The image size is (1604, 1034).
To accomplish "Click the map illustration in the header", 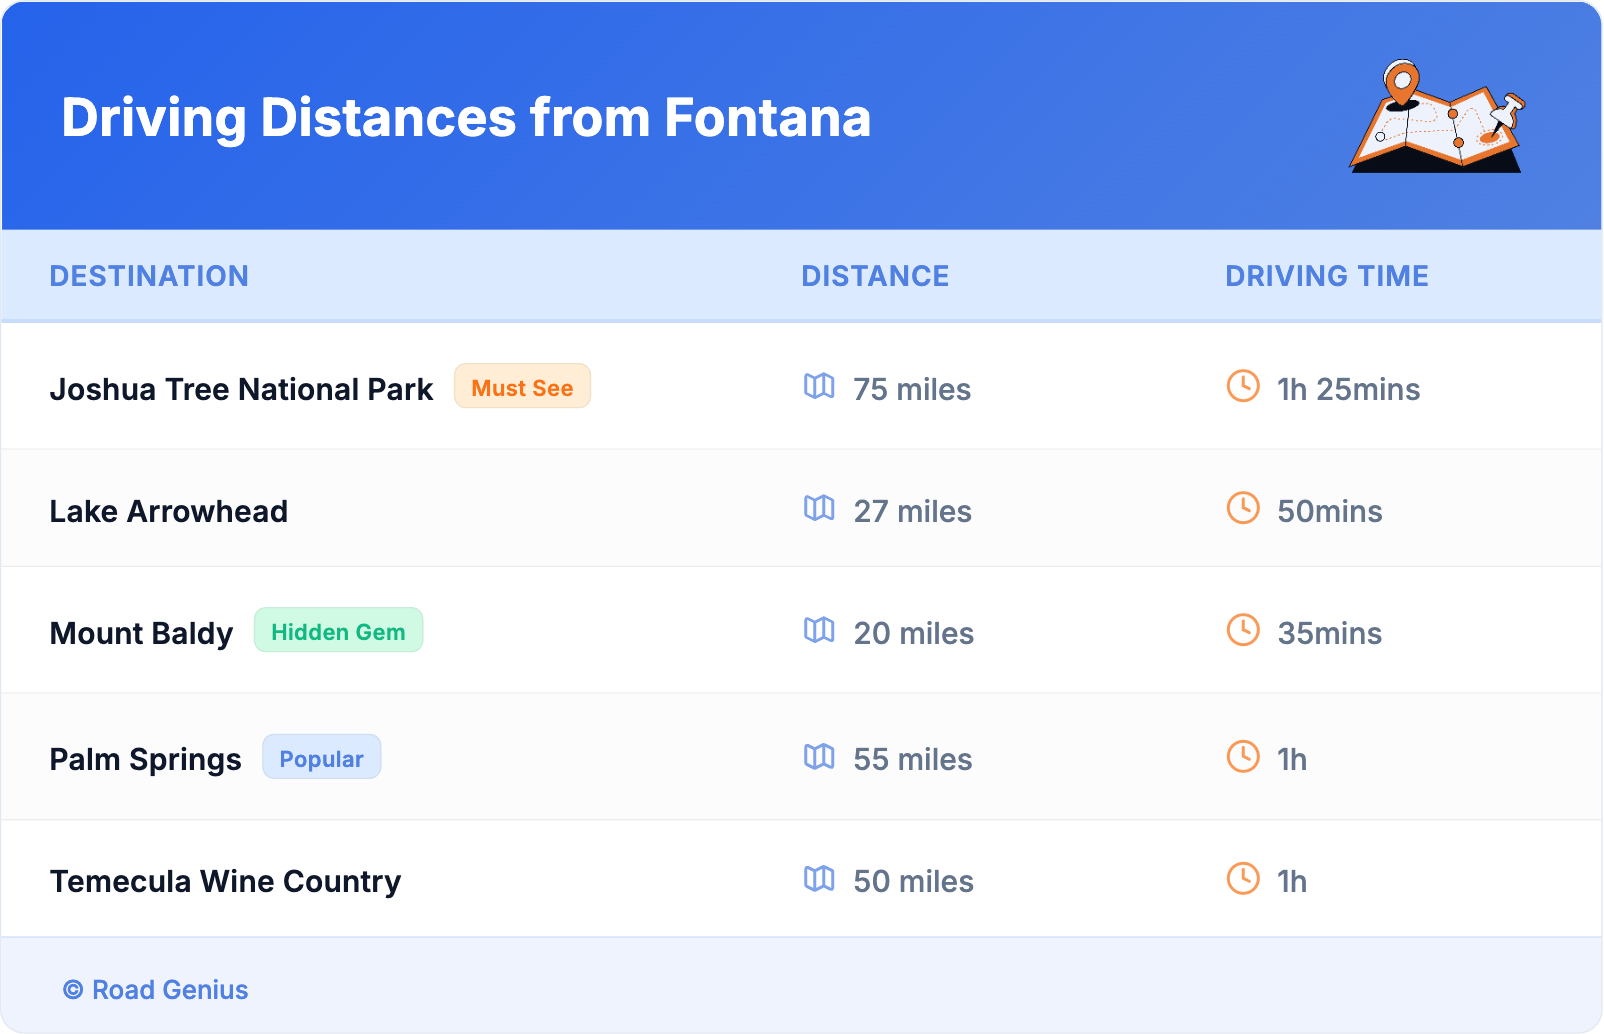I will coord(1437,117).
